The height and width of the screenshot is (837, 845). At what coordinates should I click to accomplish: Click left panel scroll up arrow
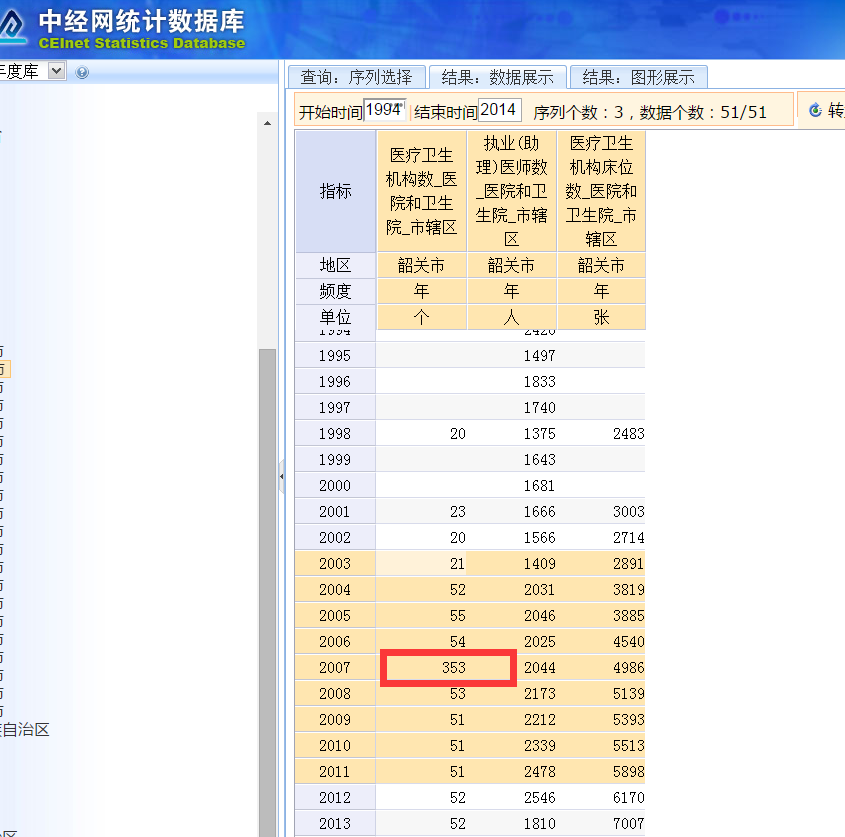tap(267, 123)
